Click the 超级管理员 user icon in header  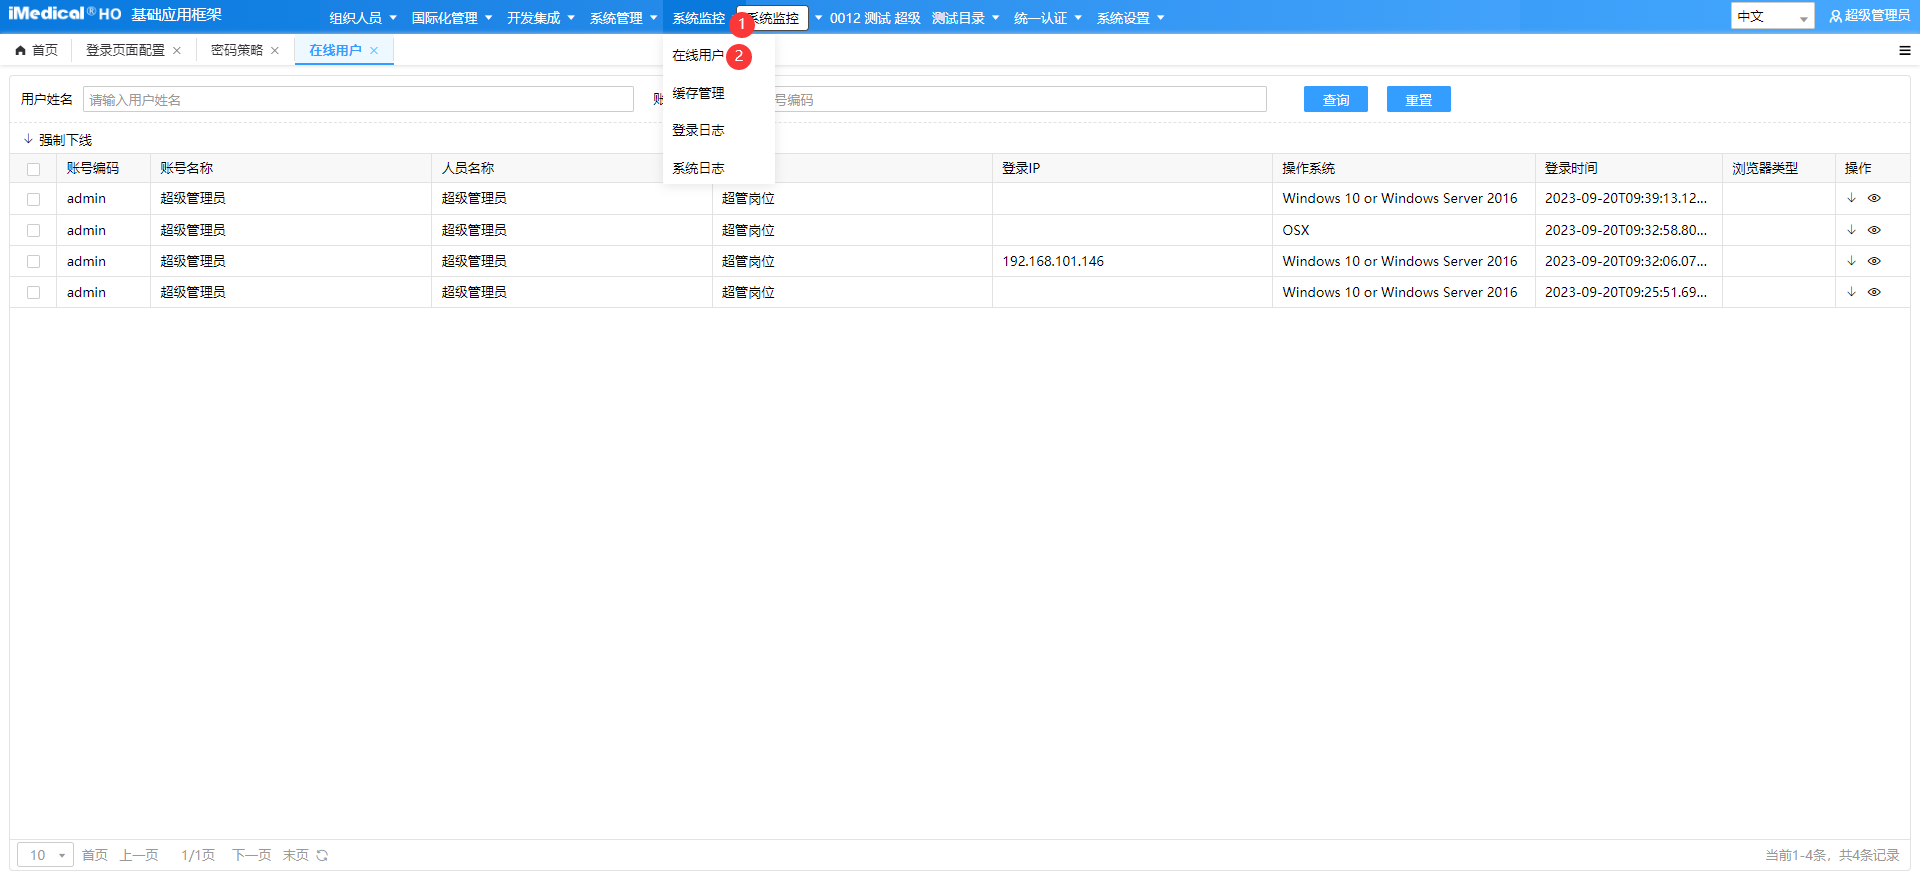pos(1835,16)
